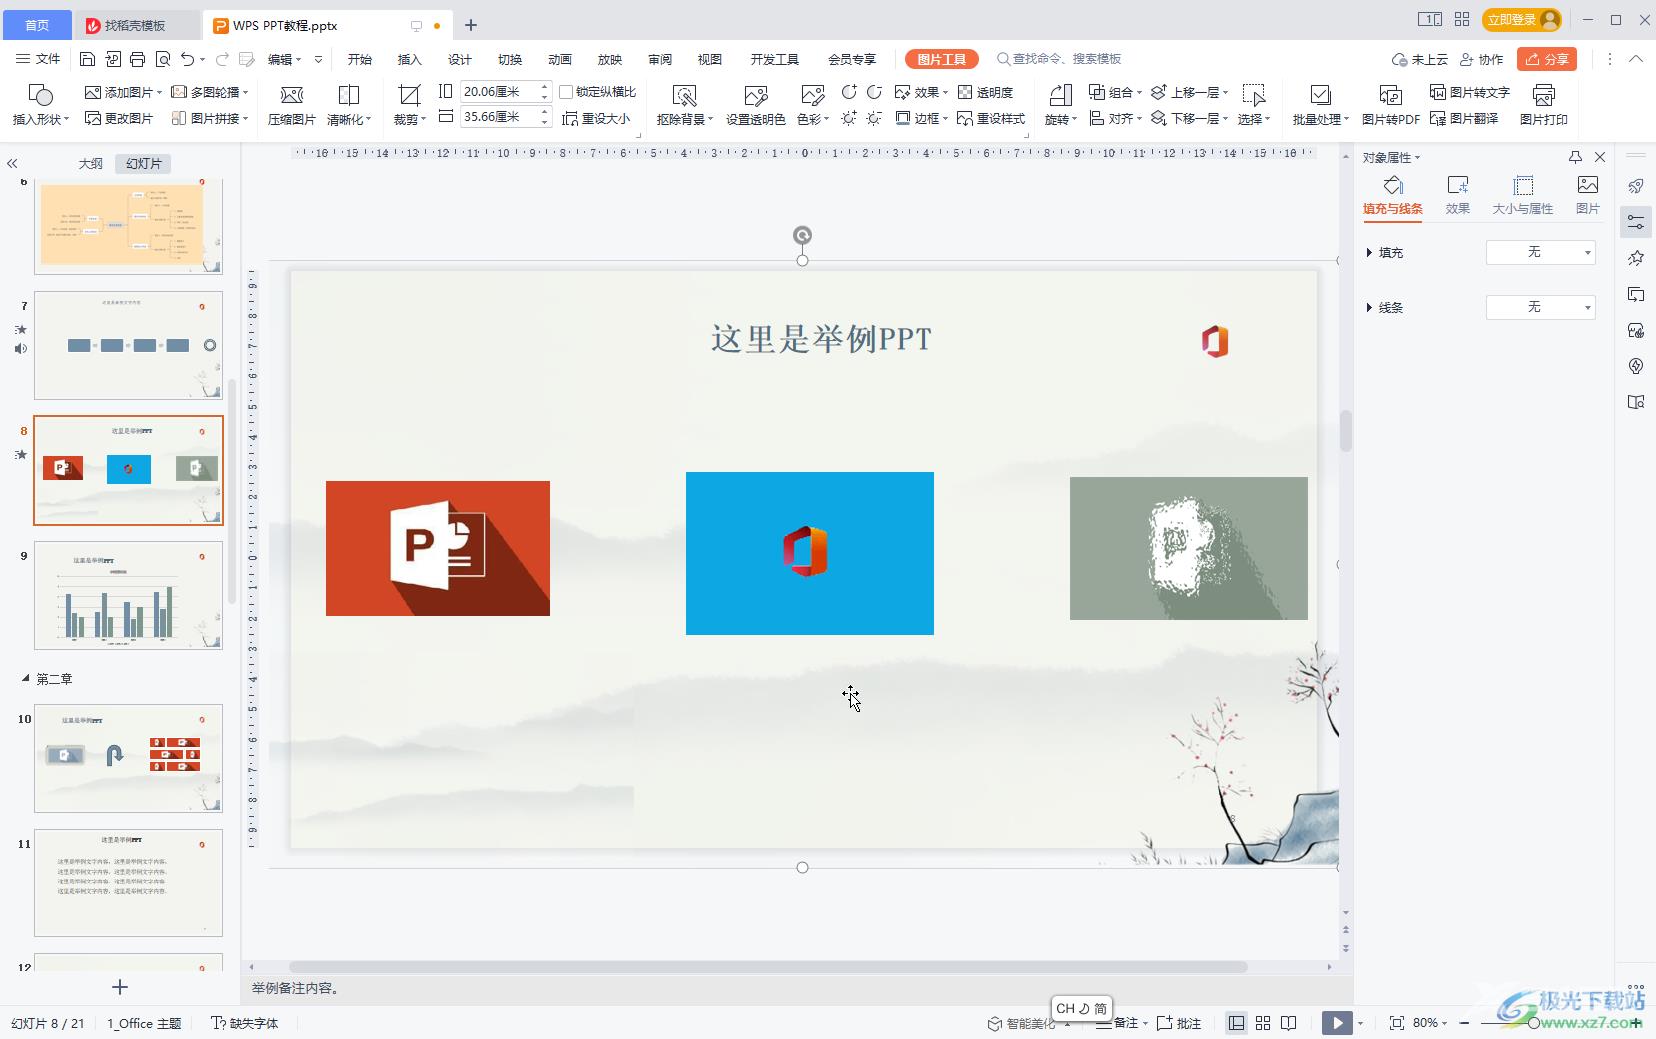Open the 插入 ribbon tab
This screenshot has width=1656, height=1039.
410,59
